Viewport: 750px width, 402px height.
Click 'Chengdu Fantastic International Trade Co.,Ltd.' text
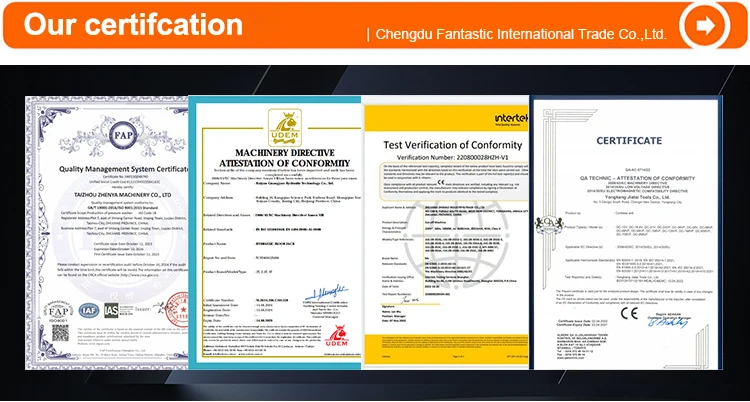pos(520,34)
